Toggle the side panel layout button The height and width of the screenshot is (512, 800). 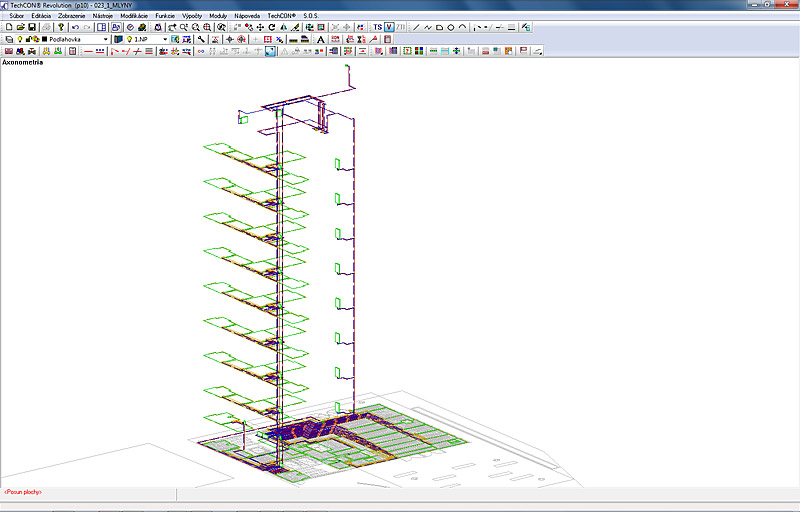pyautogui.click(x=102, y=27)
